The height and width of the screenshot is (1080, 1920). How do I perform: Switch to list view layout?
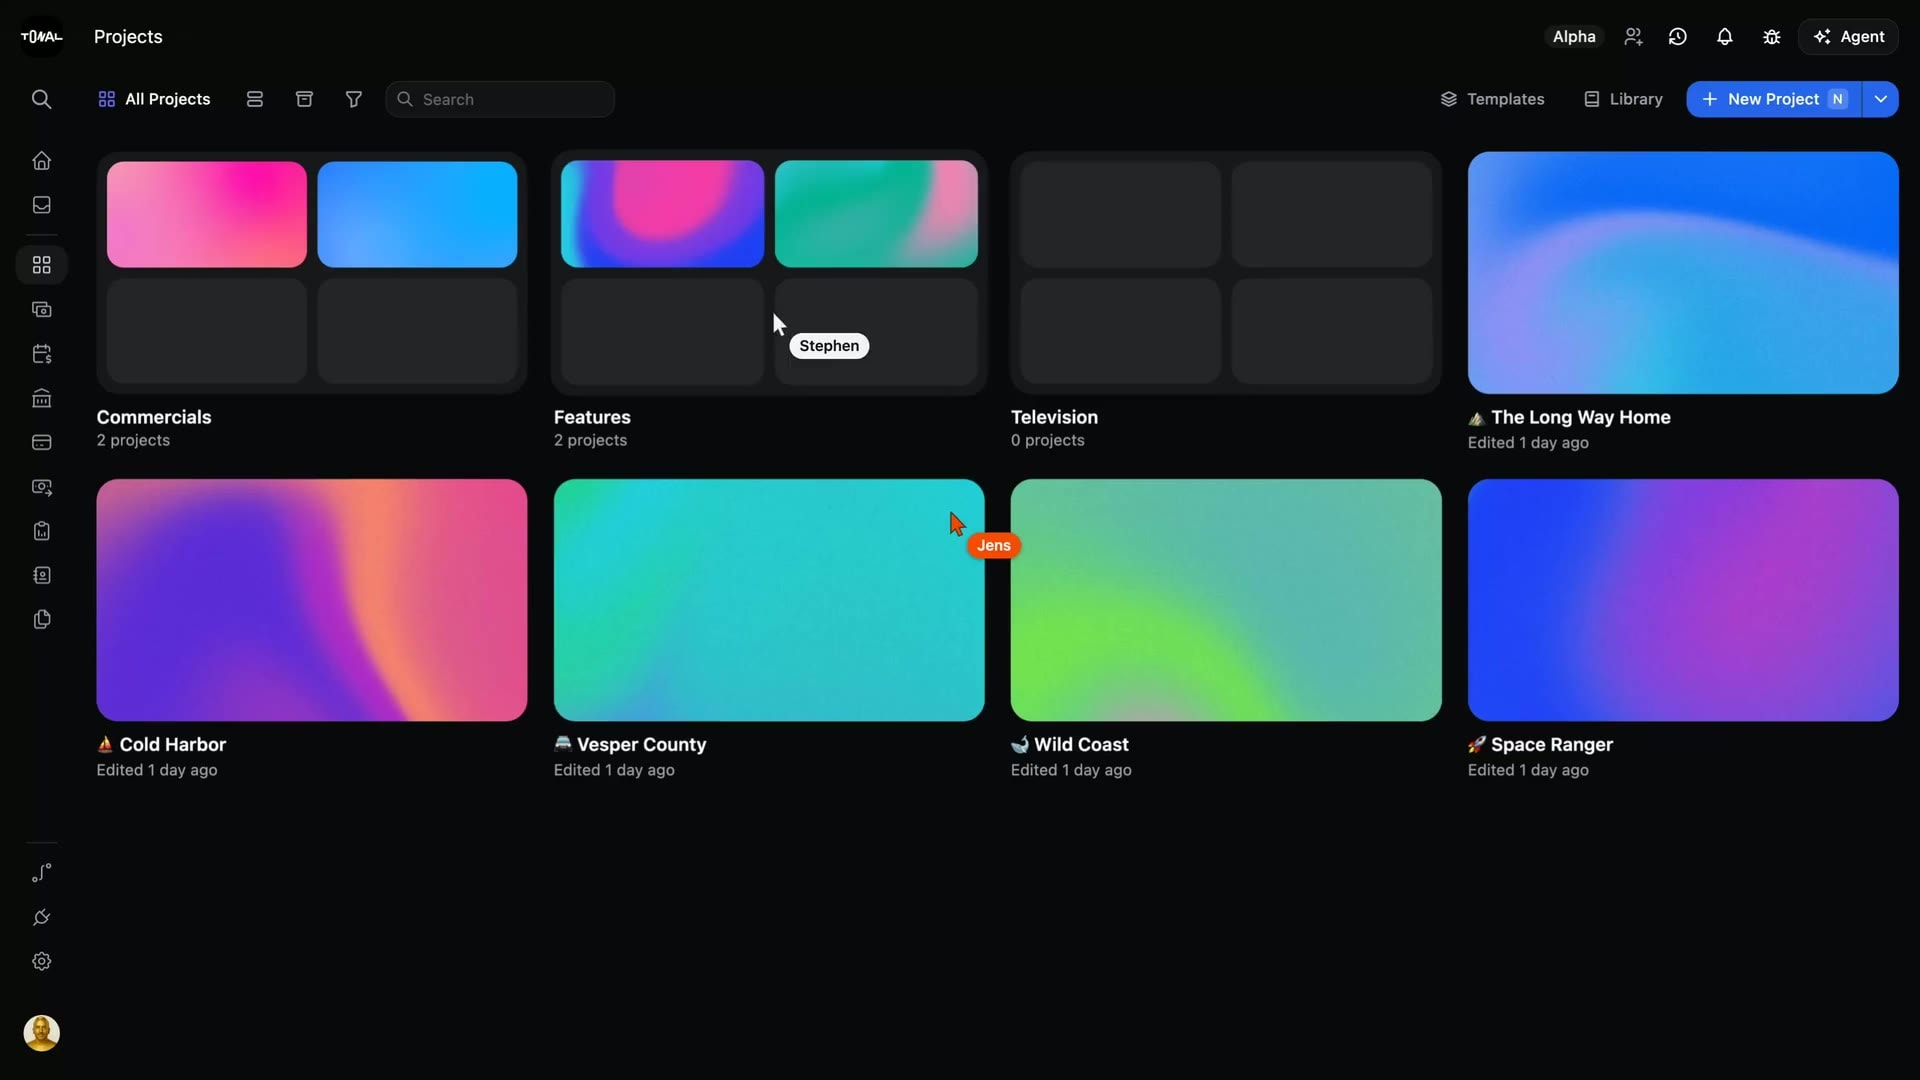tap(255, 99)
